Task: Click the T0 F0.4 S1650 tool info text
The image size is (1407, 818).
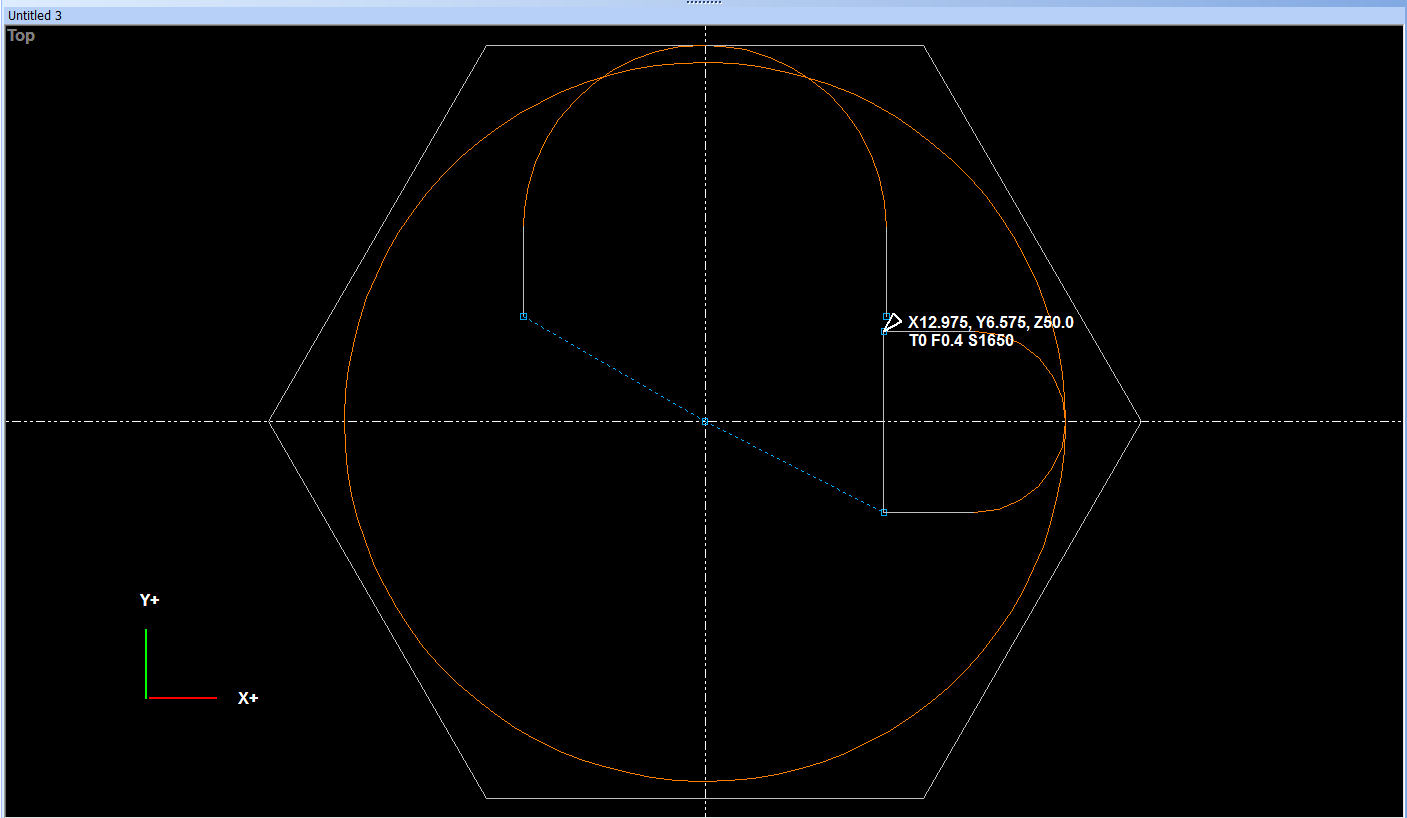Action: [x=960, y=340]
